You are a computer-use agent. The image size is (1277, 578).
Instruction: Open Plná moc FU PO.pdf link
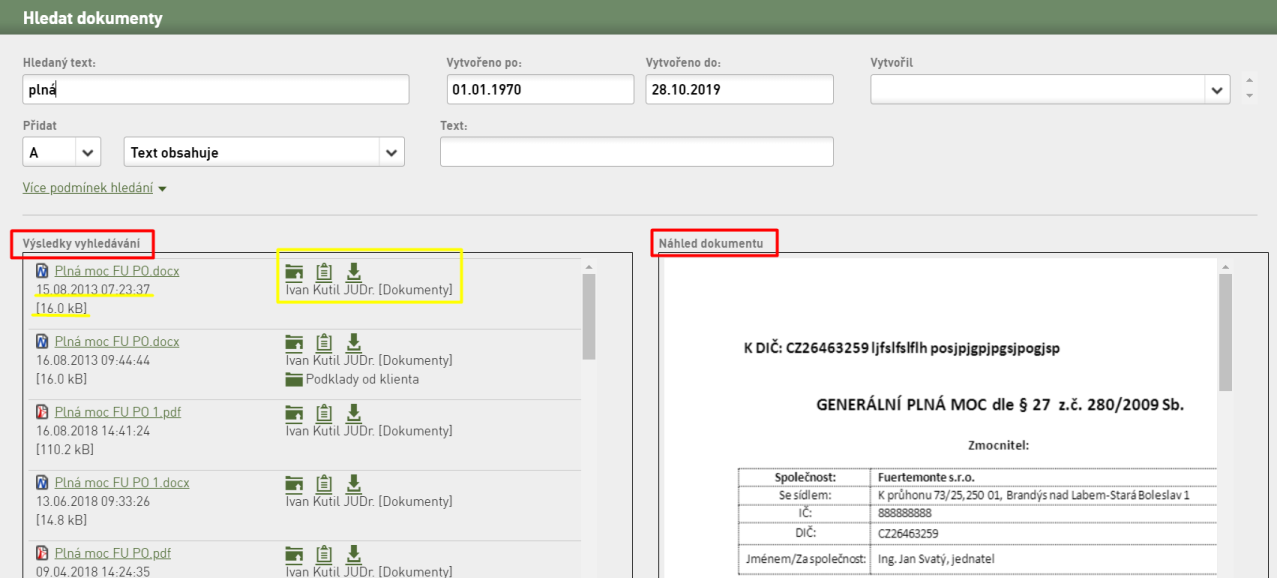[x=113, y=553]
